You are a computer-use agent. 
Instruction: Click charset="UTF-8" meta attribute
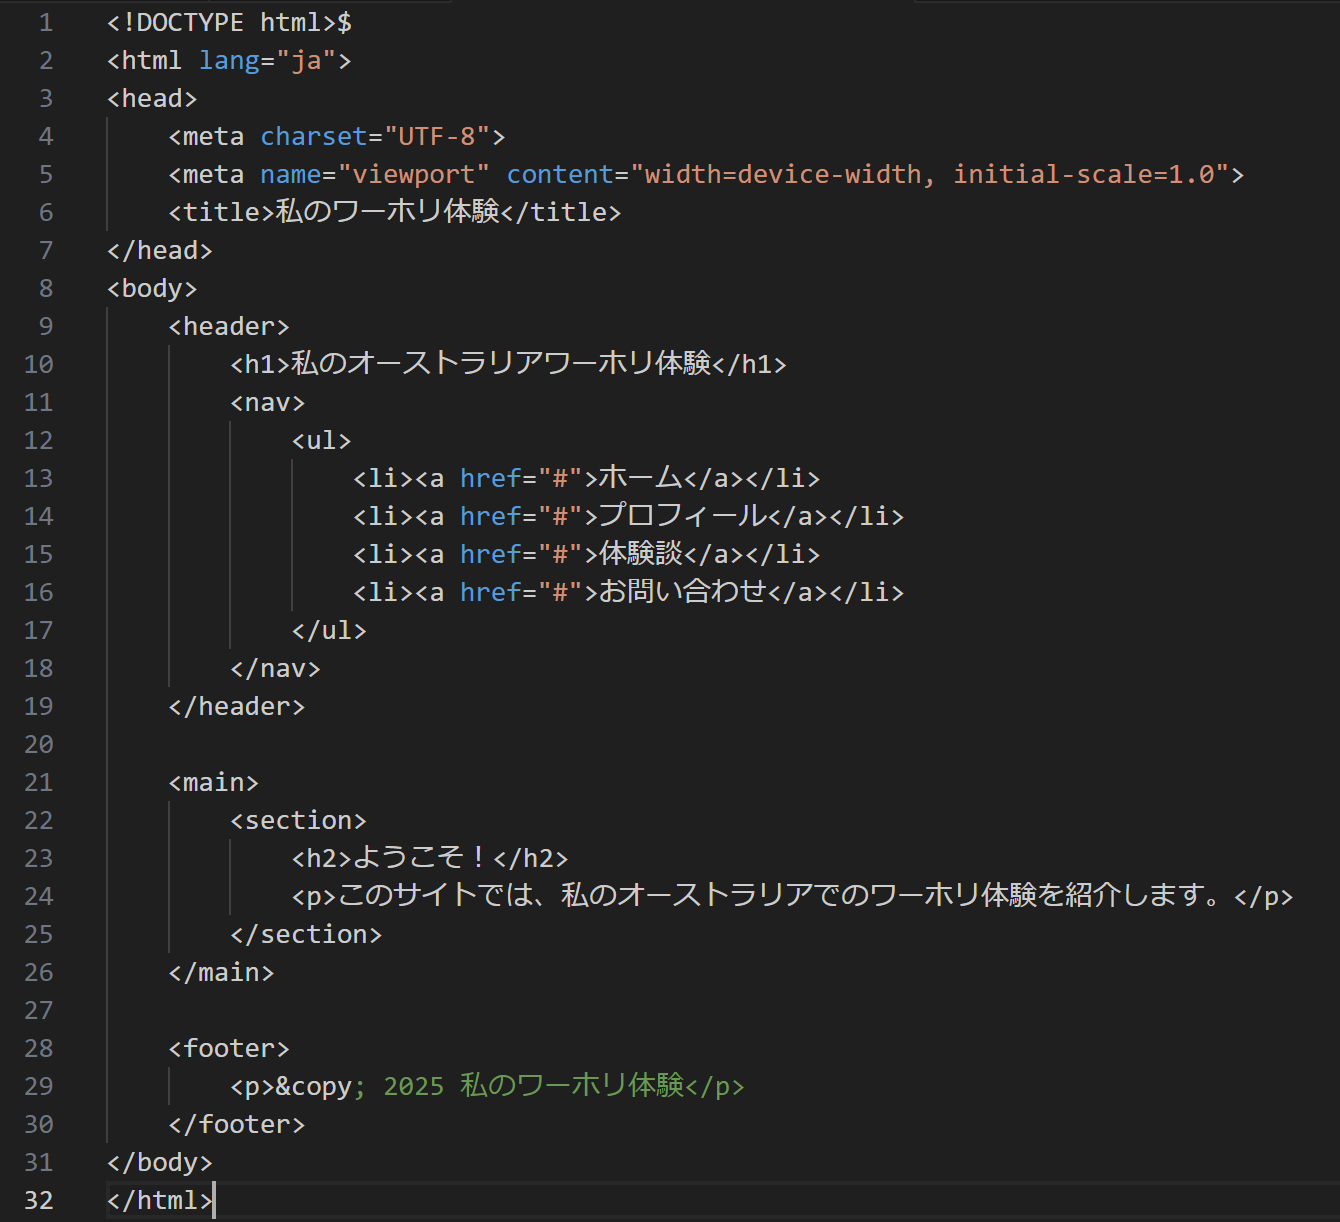click(375, 136)
